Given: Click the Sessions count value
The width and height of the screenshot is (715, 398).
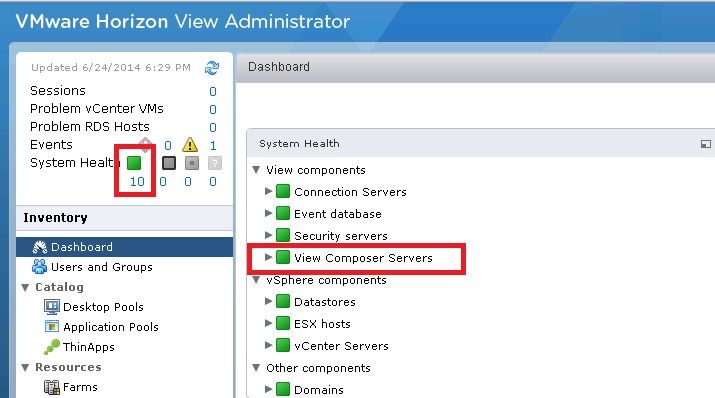Looking at the screenshot, I should point(213,92).
